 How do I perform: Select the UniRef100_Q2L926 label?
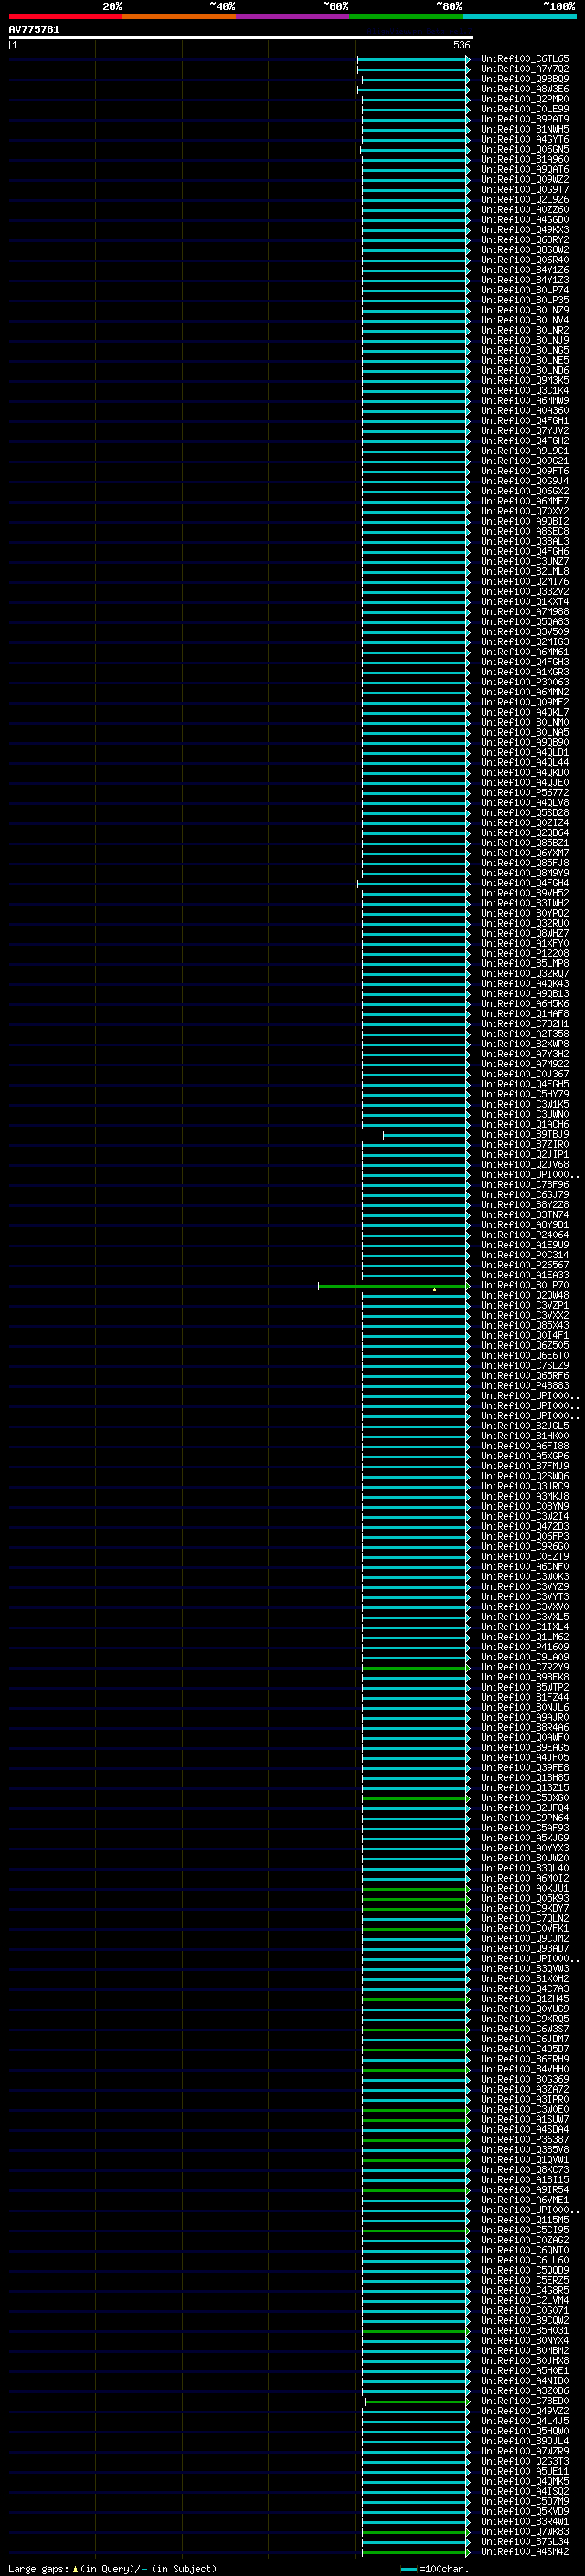[525, 200]
